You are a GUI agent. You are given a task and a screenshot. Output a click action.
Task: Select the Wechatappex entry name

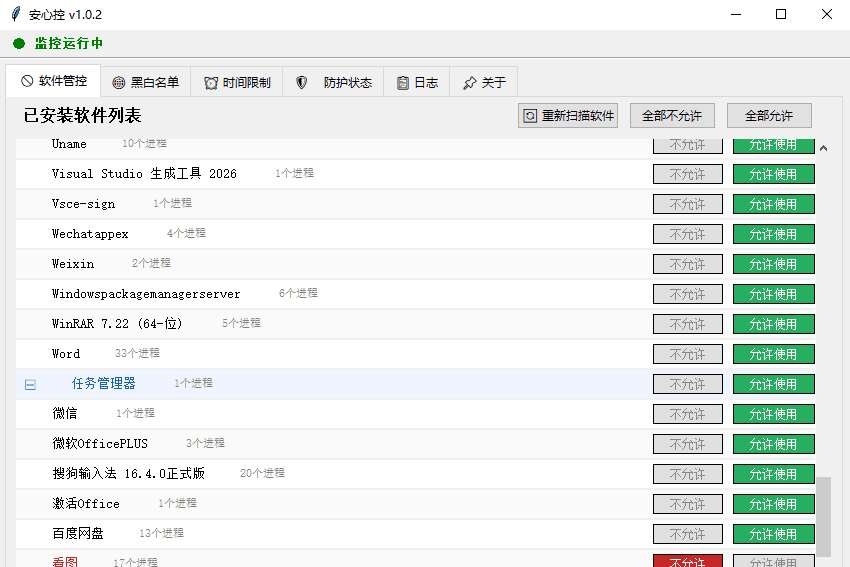pos(90,234)
